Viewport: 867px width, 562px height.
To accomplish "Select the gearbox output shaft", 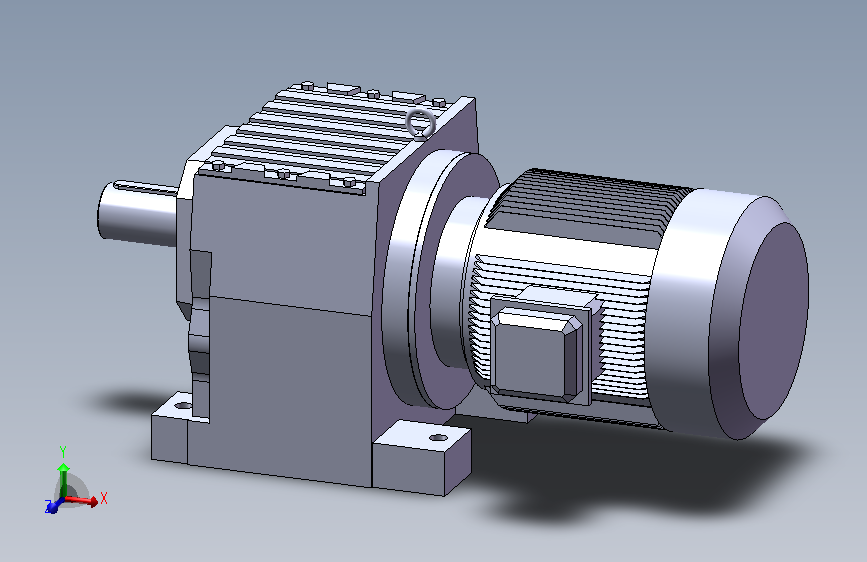I will coord(138,213).
